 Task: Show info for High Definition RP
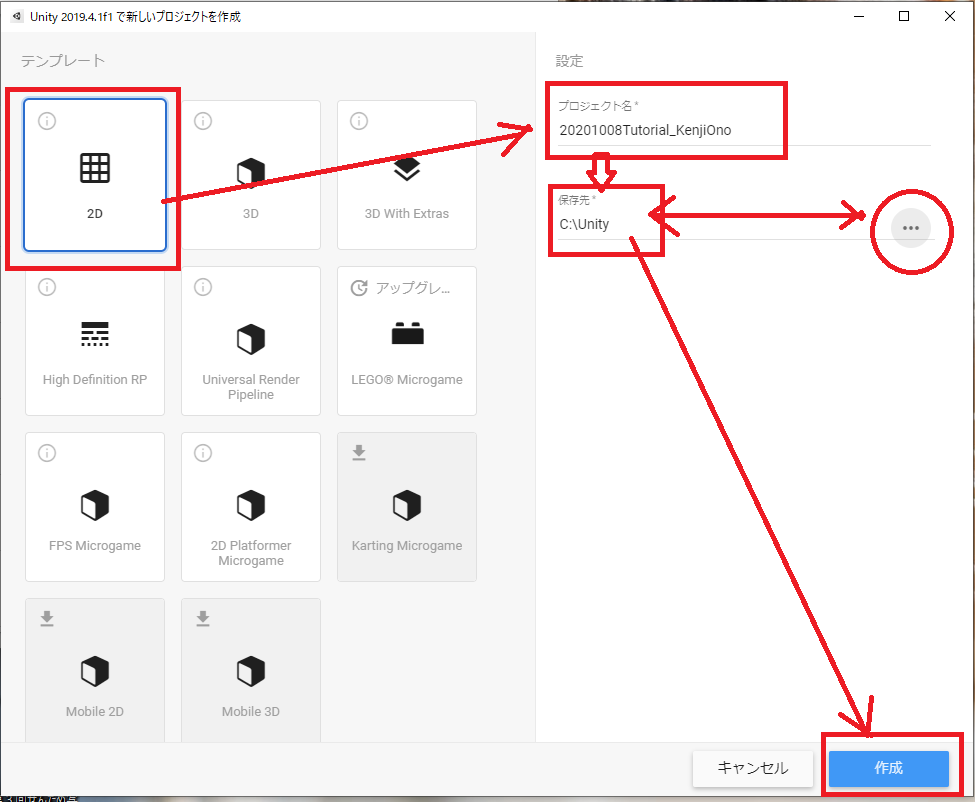point(47,287)
